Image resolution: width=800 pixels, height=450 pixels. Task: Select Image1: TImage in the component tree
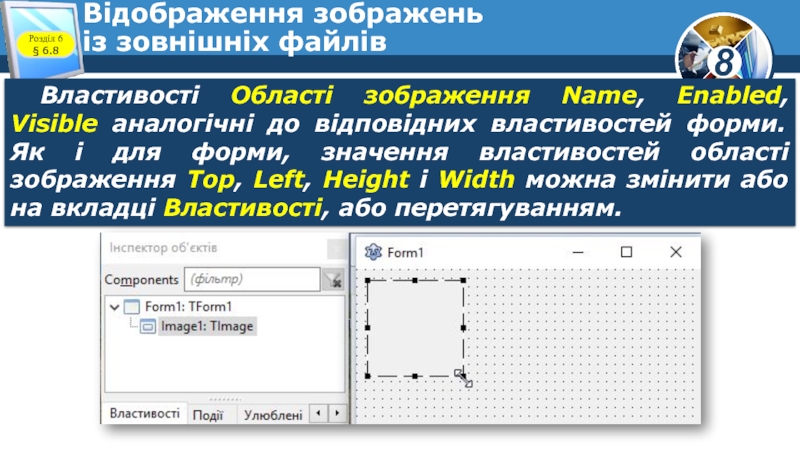pos(208,326)
